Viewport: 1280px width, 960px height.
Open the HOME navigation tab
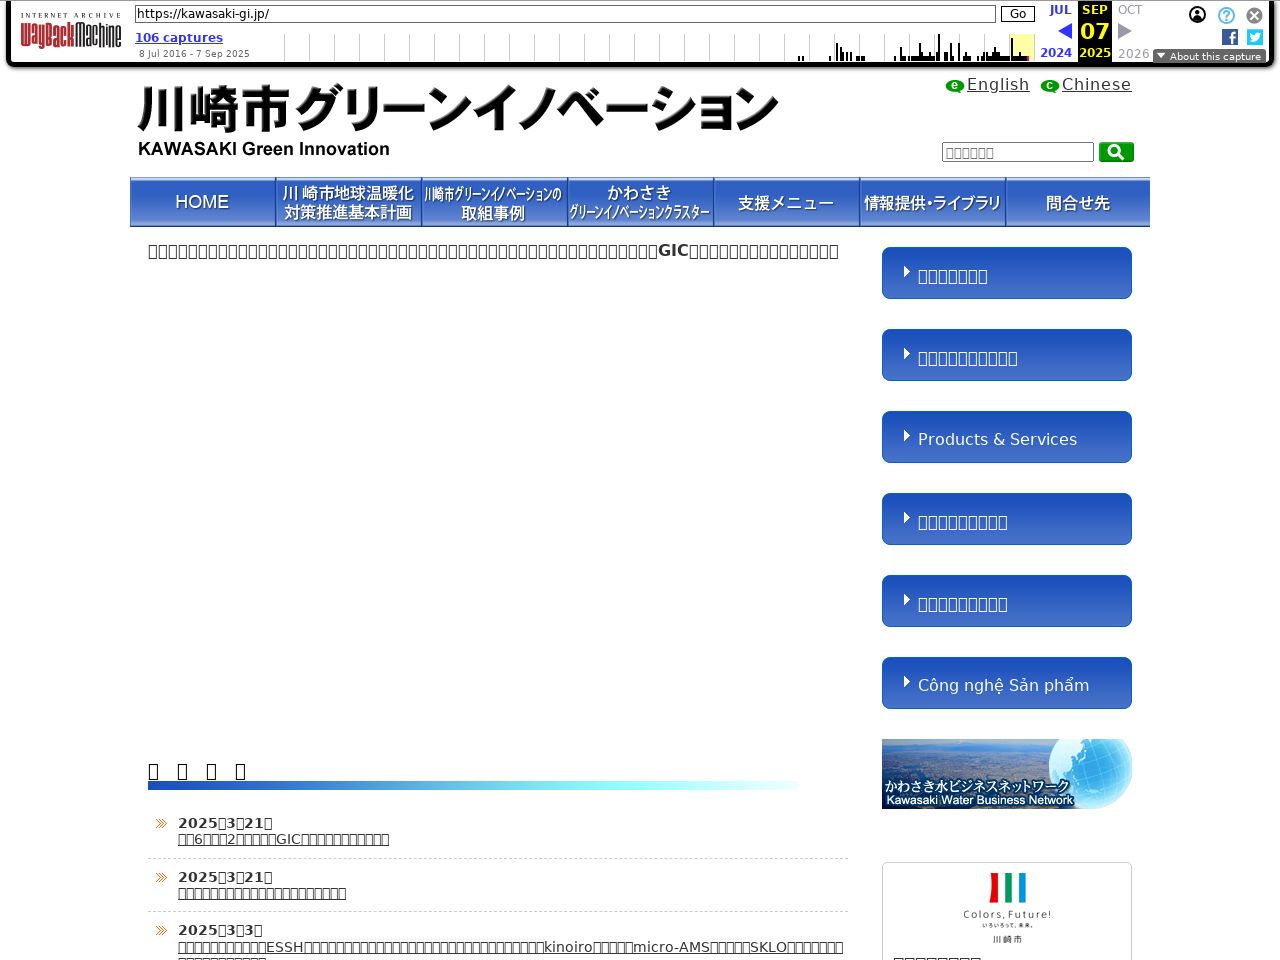(202, 202)
